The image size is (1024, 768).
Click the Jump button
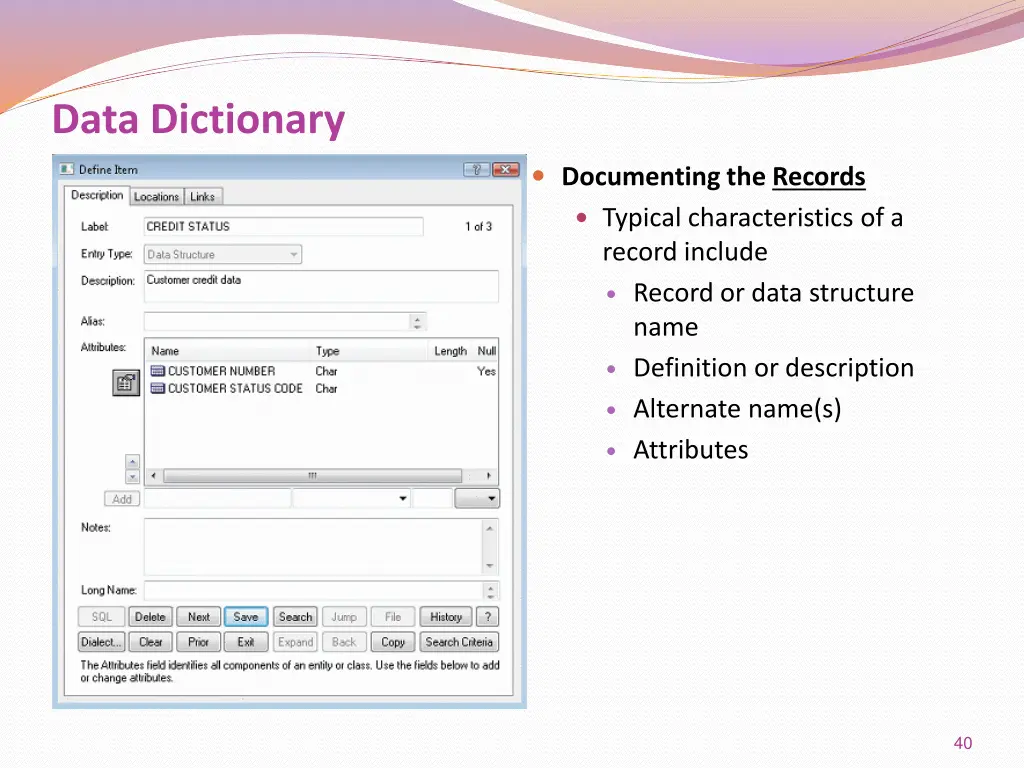coord(344,617)
